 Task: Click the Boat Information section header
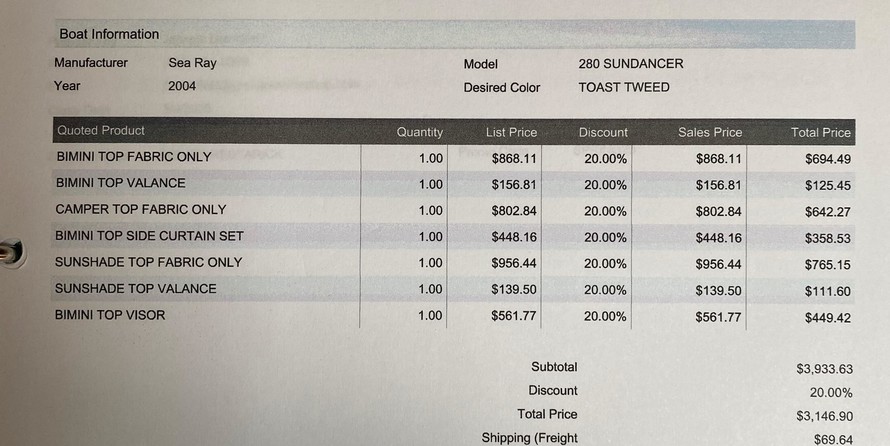(109, 34)
